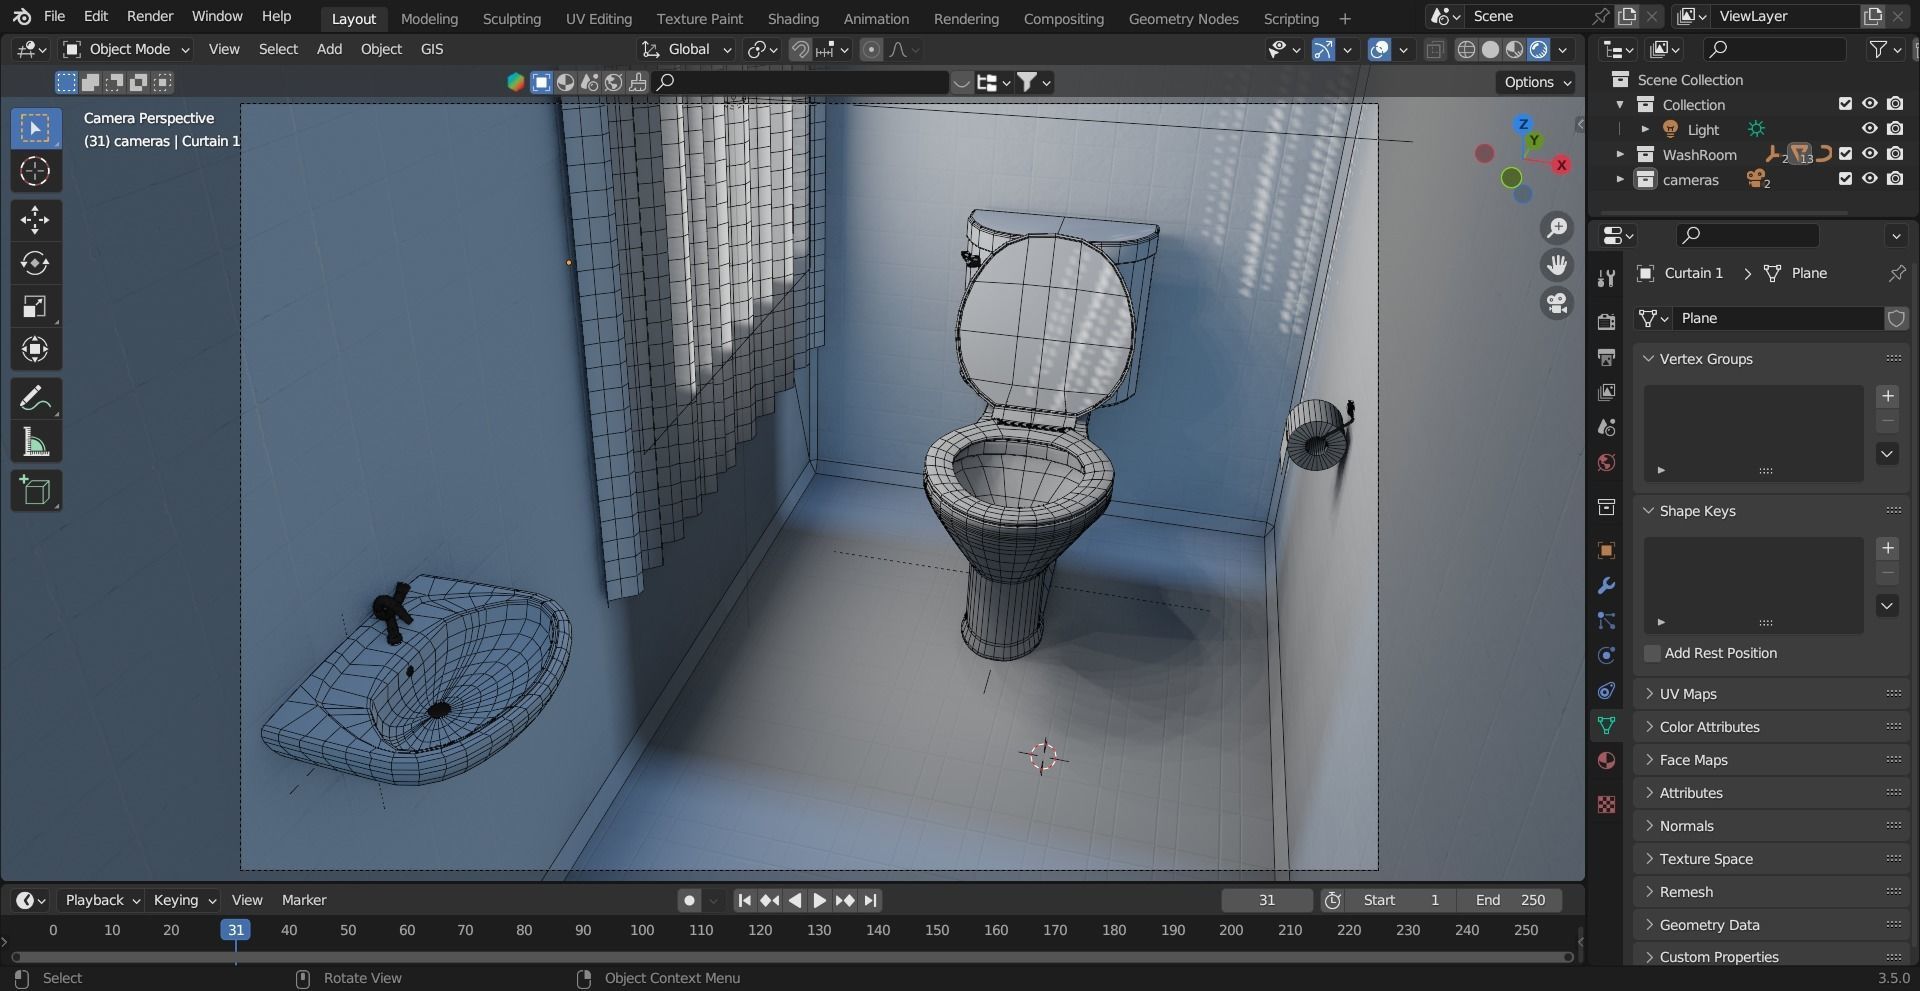Pick the Annotate tool
Viewport: 1920px width, 991px height.
pos(35,399)
